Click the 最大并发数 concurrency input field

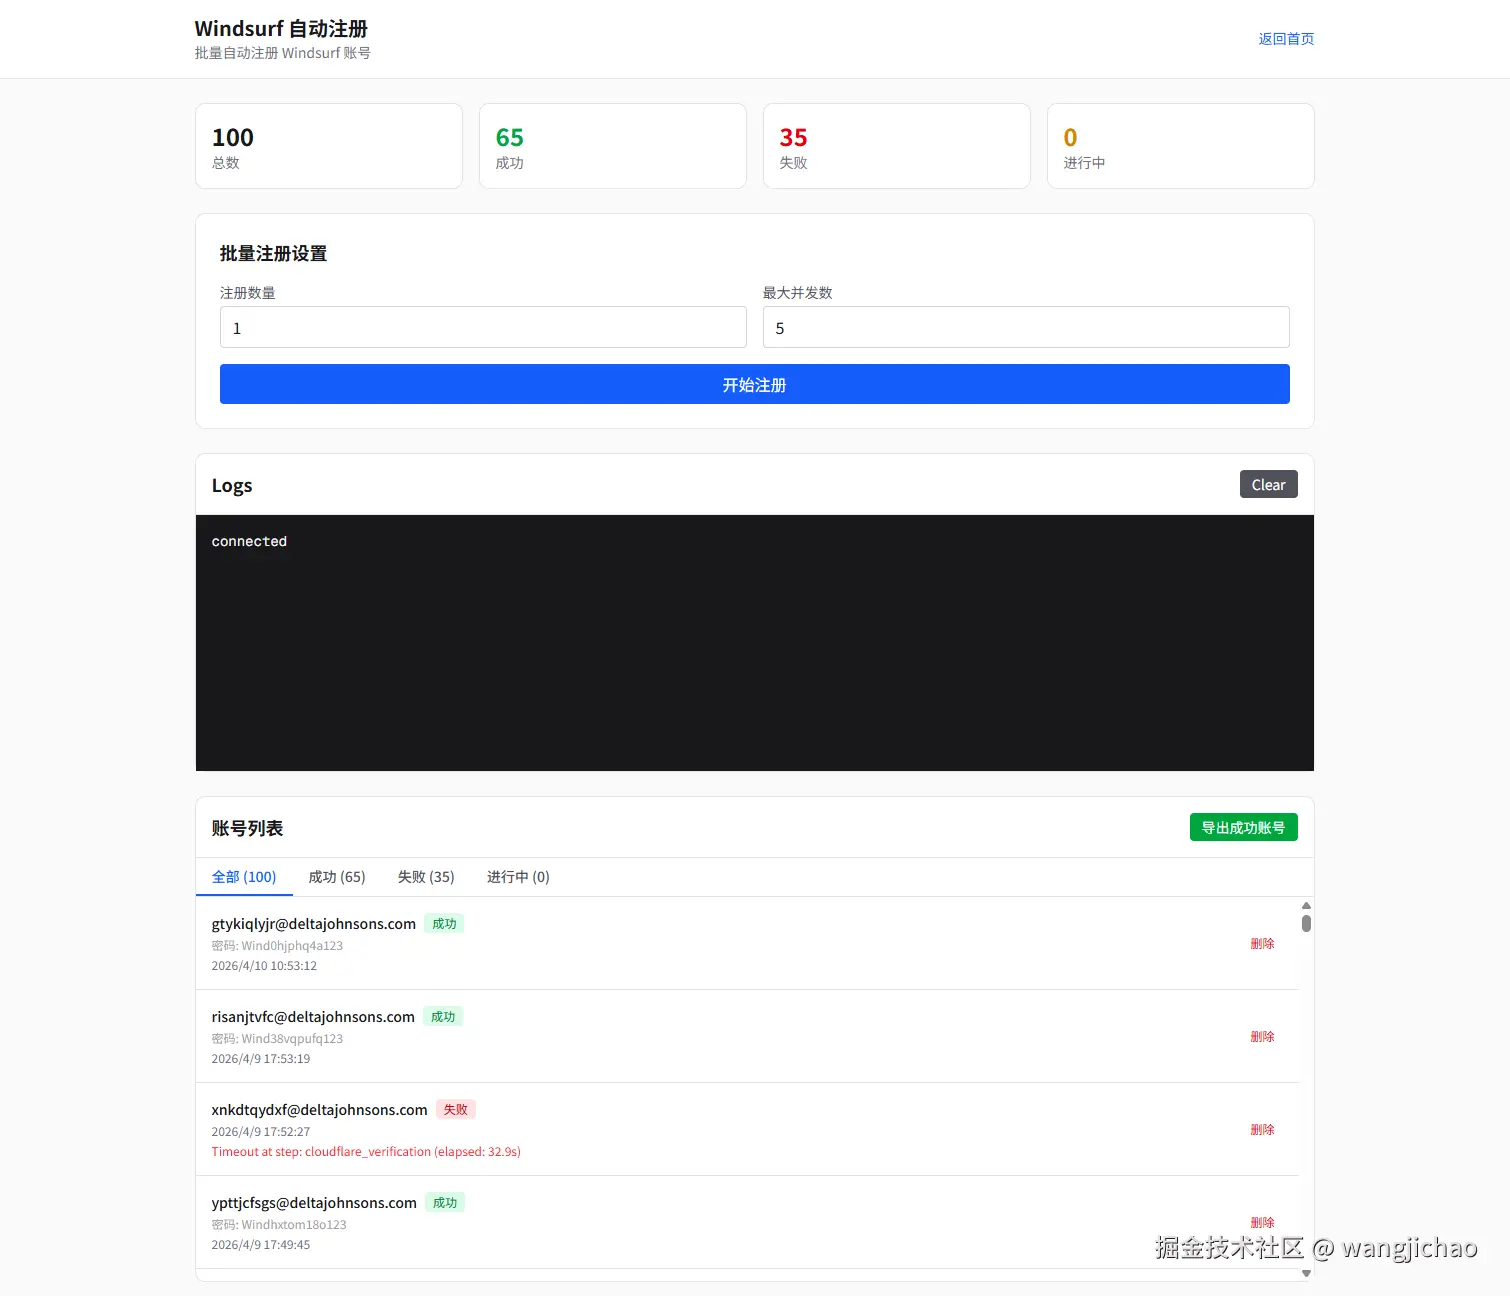(x=1026, y=327)
